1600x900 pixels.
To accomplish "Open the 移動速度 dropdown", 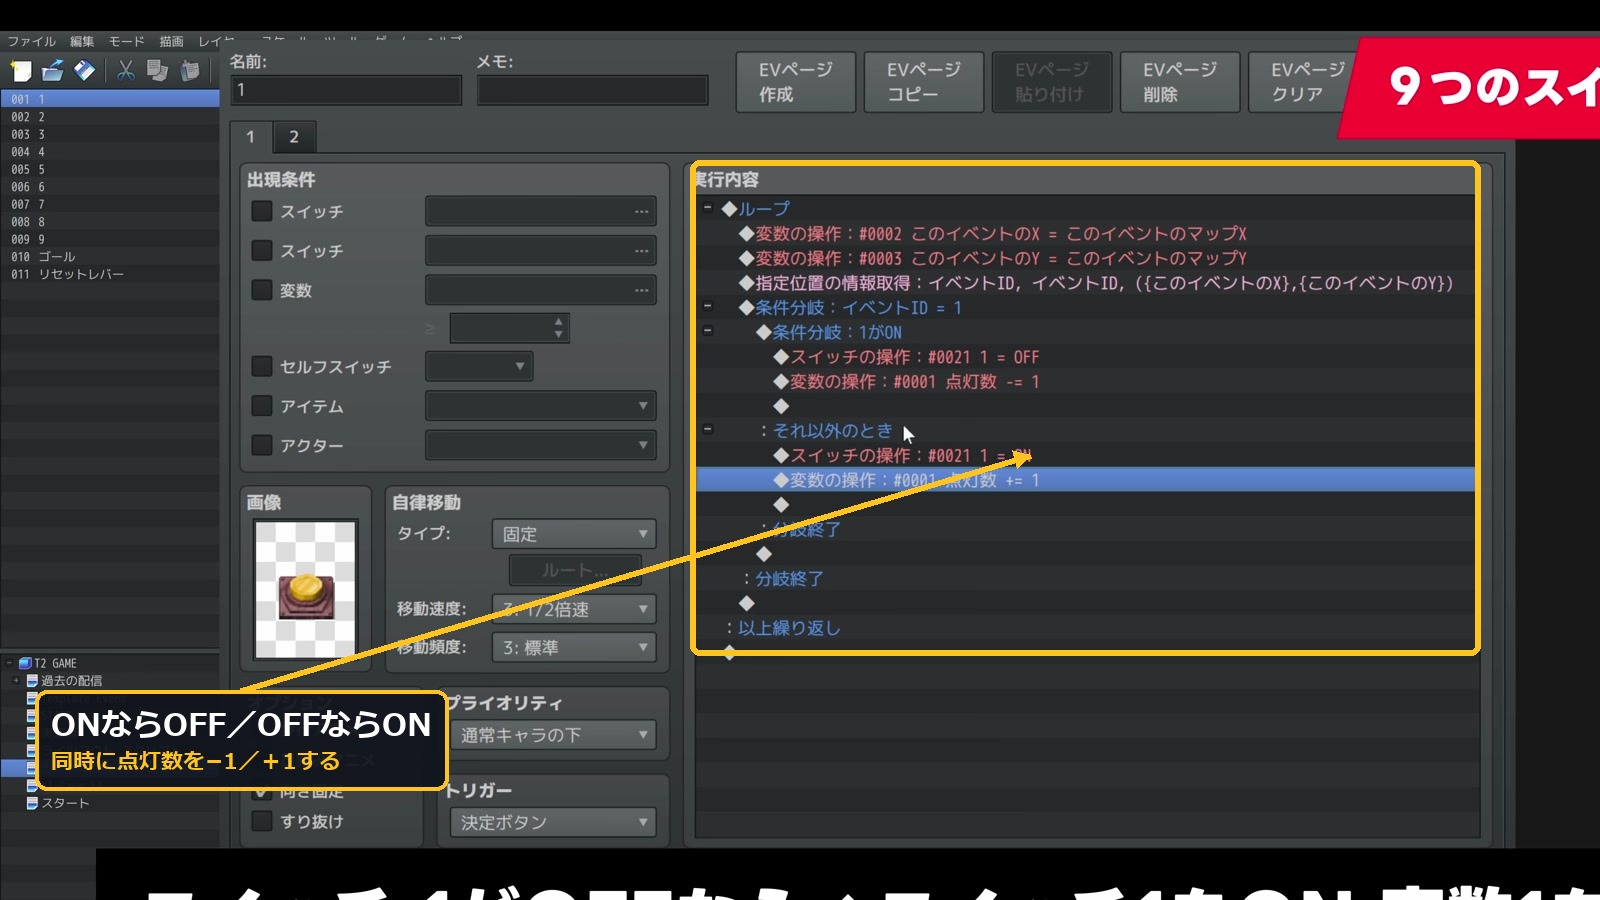I will 574,609.
